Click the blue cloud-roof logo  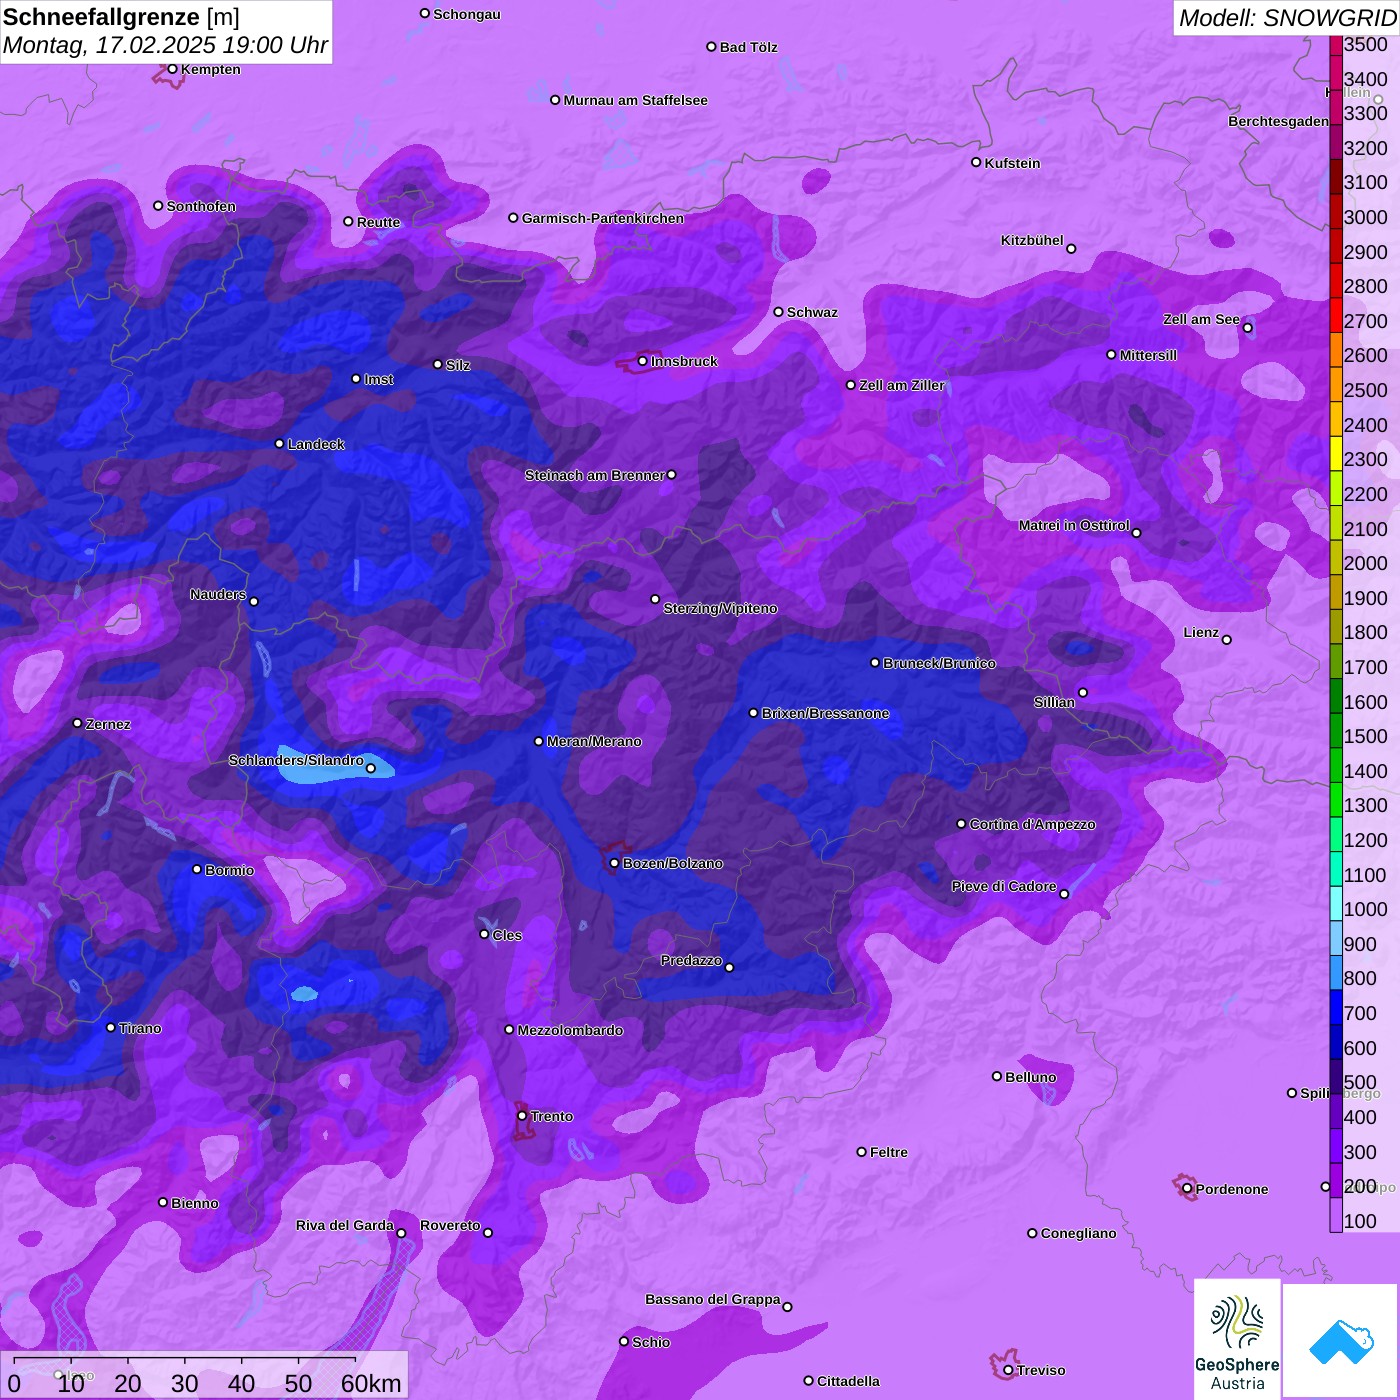click(1341, 1341)
